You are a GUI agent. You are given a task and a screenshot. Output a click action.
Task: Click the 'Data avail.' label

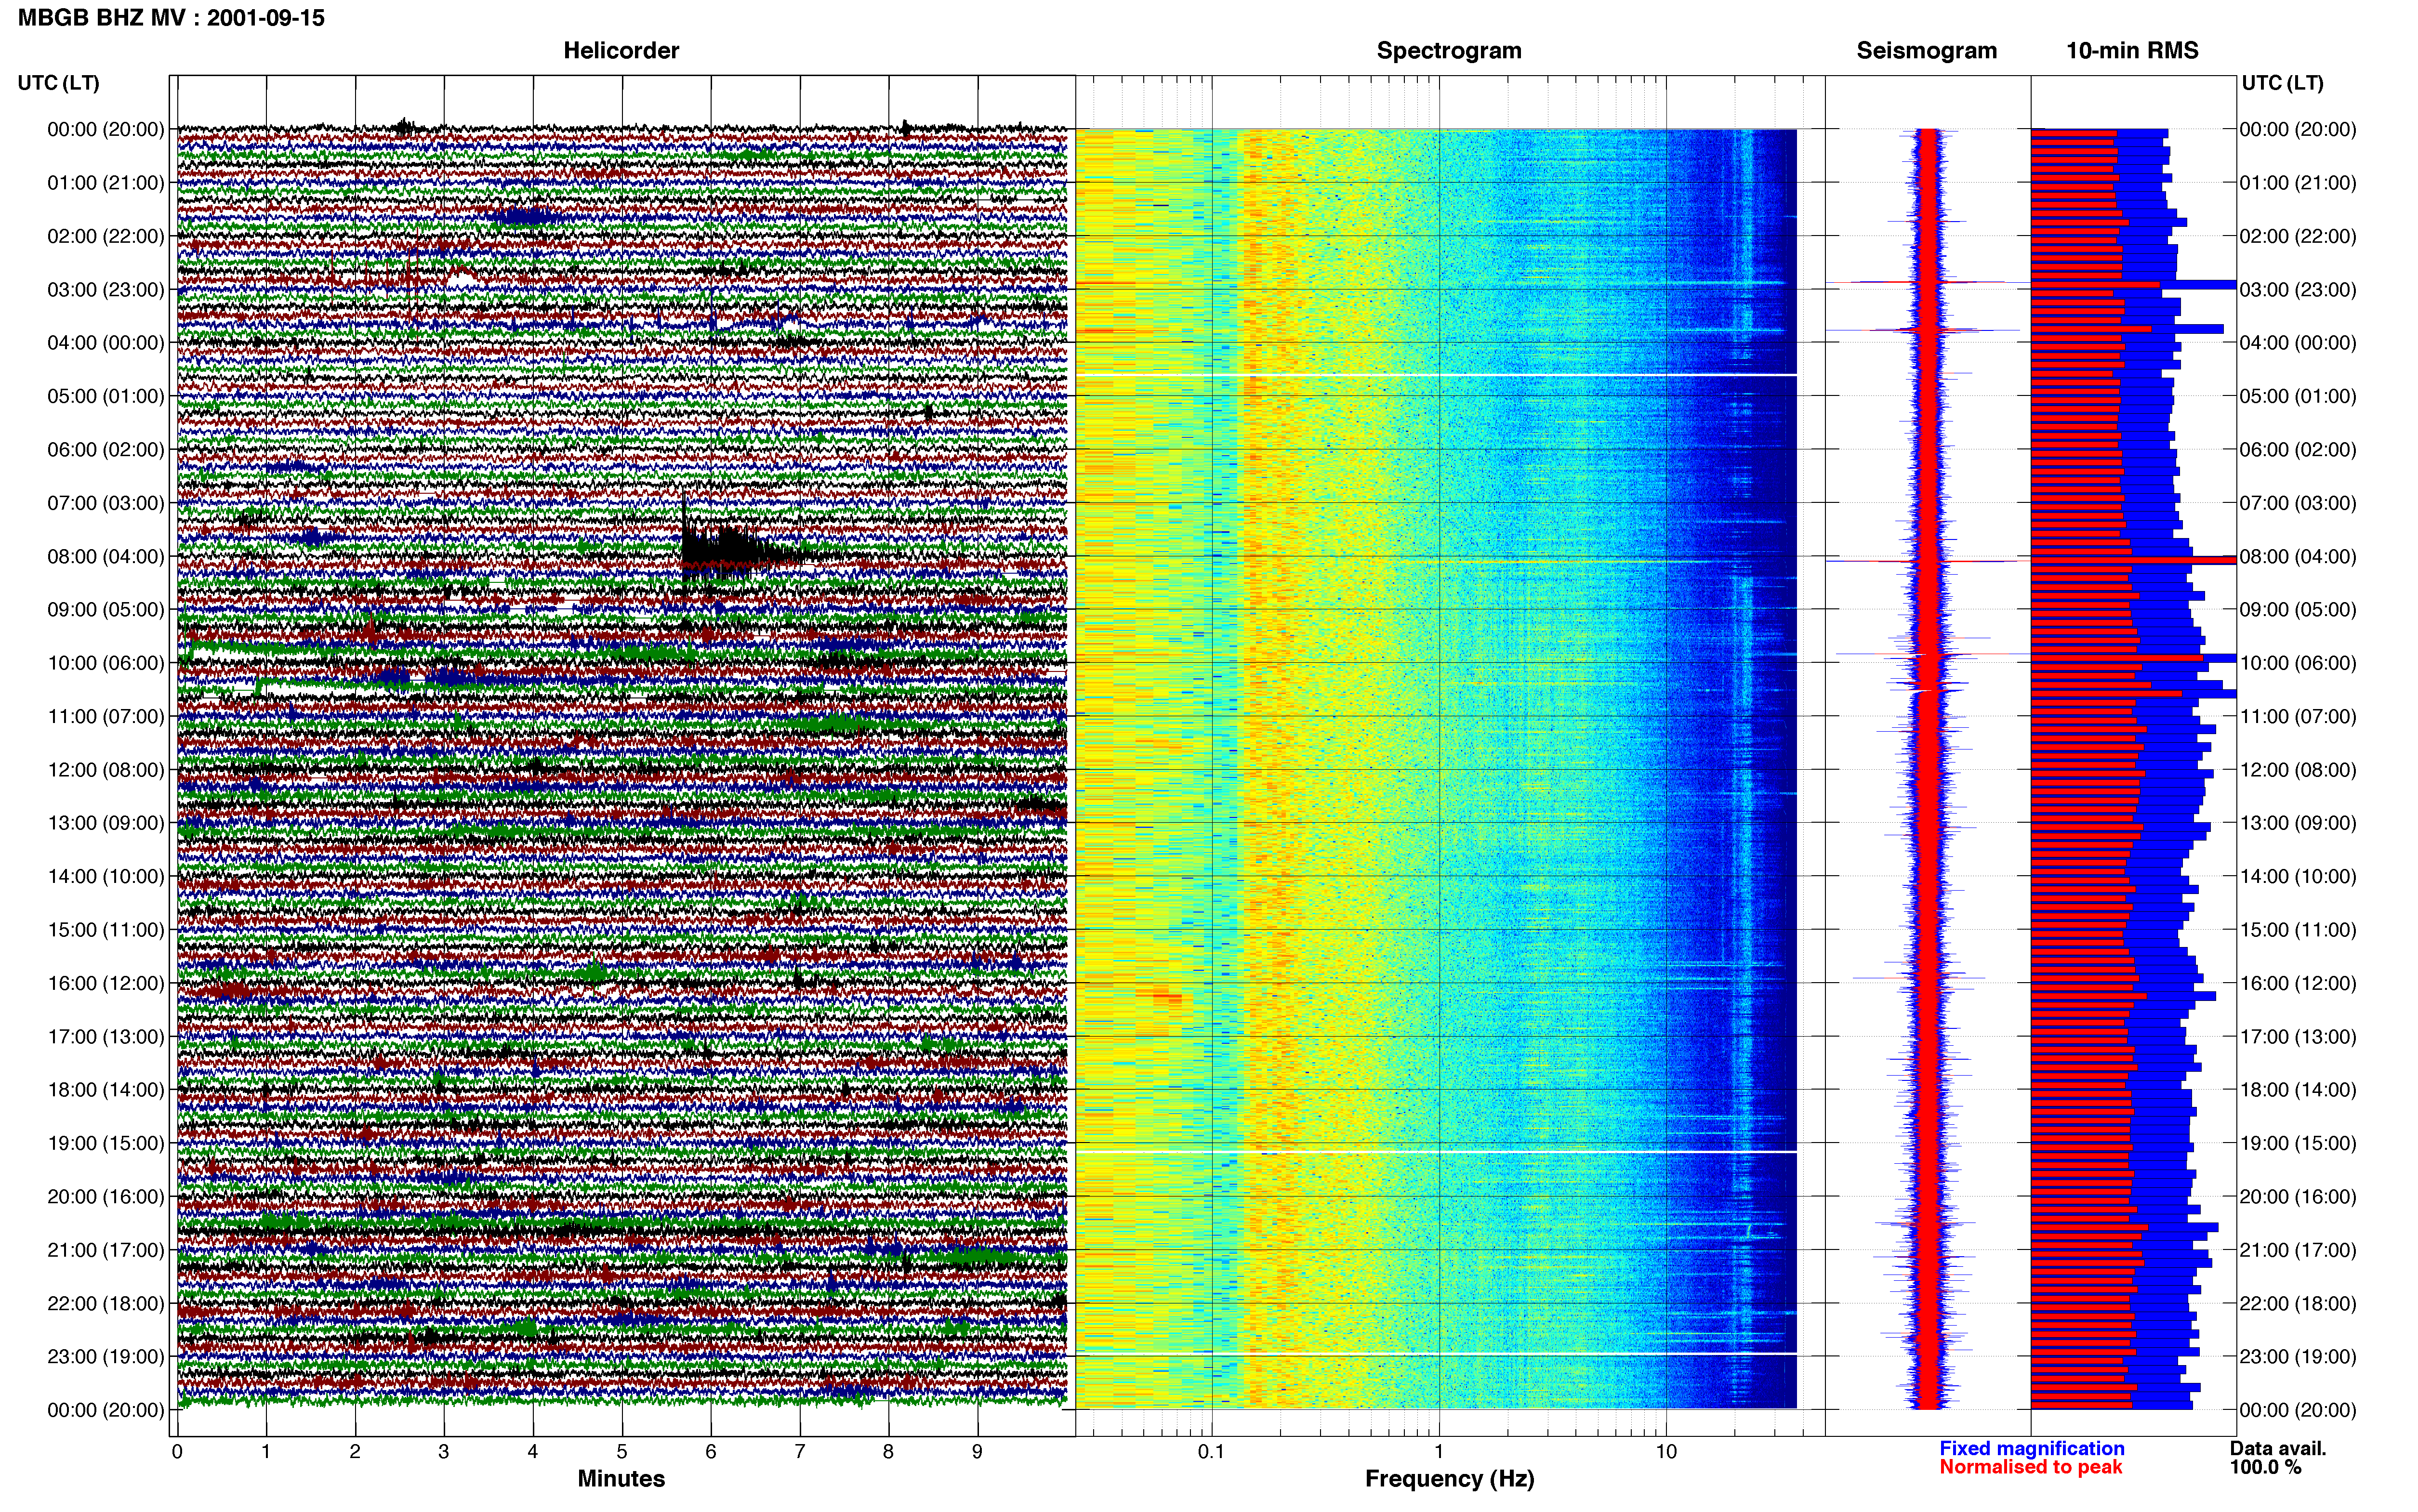[2278, 1448]
